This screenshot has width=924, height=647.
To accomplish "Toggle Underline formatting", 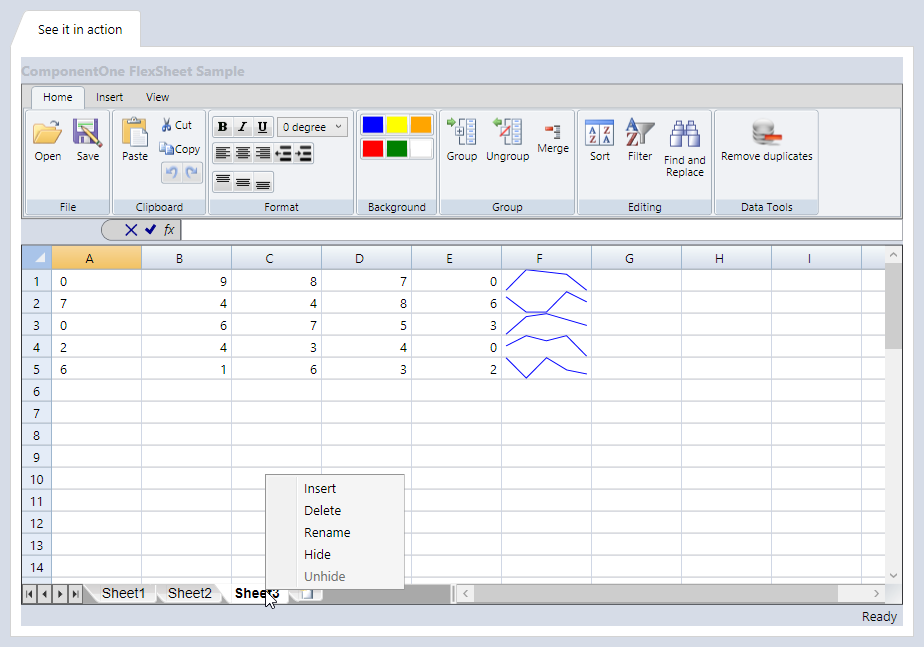I will pos(262,127).
